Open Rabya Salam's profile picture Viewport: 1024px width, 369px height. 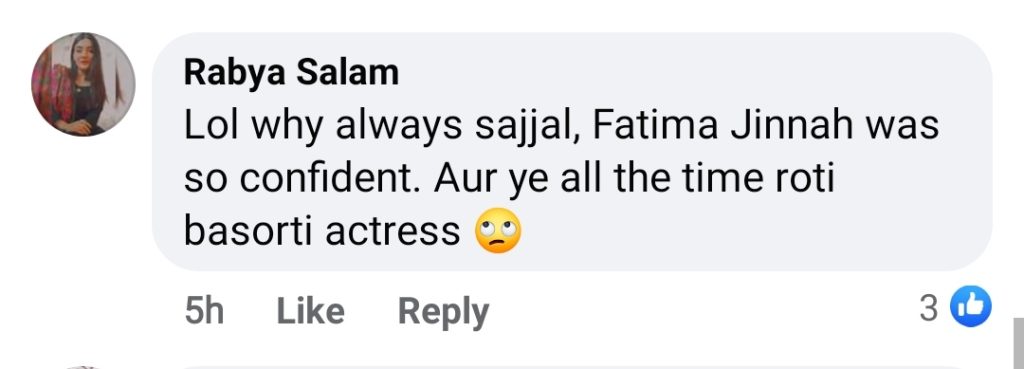(84, 84)
